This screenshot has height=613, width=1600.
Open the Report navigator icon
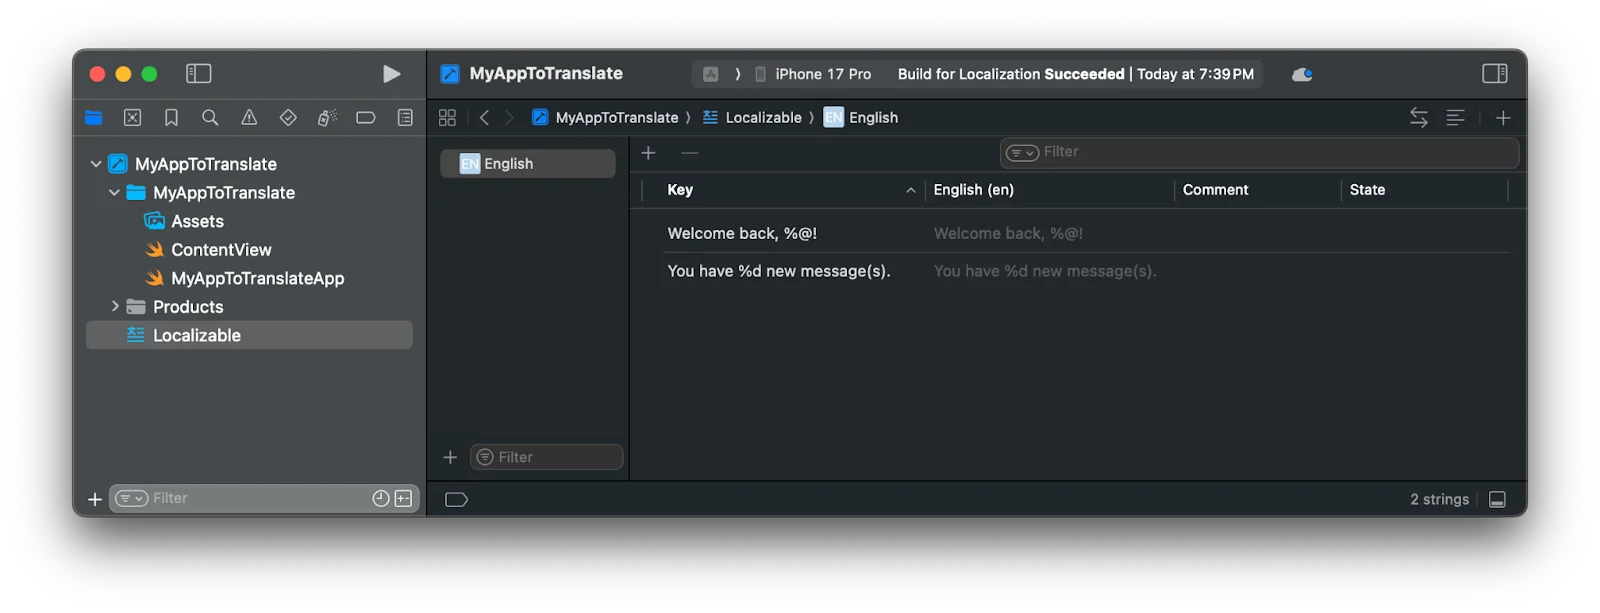[405, 118]
